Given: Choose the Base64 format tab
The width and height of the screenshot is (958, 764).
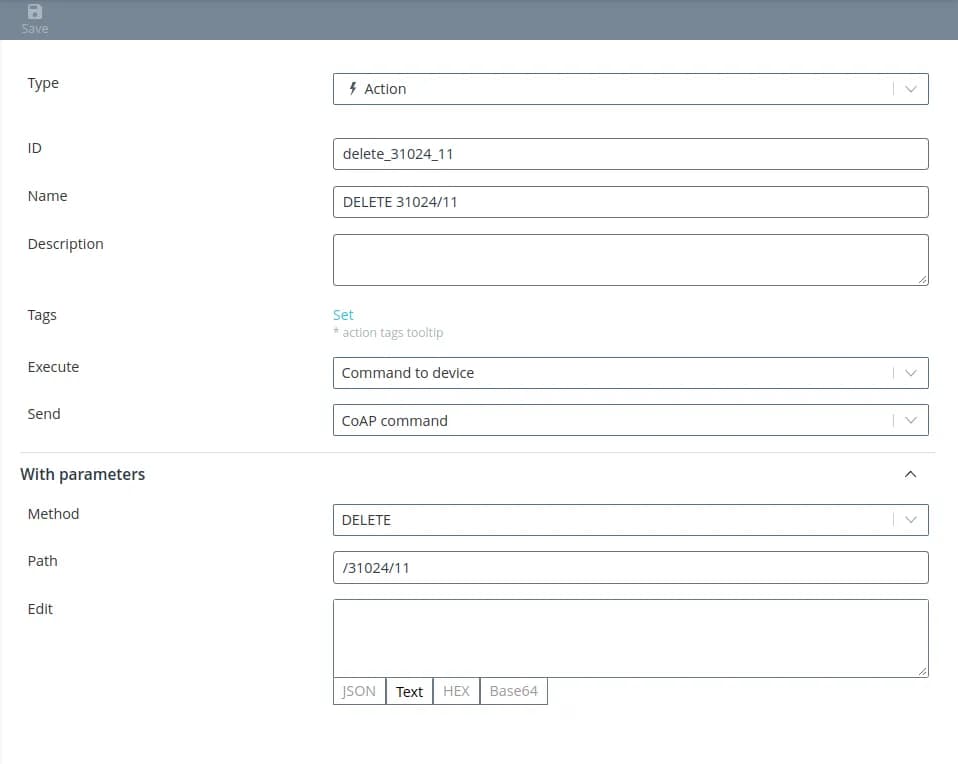Looking at the screenshot, I should [513, 691].
